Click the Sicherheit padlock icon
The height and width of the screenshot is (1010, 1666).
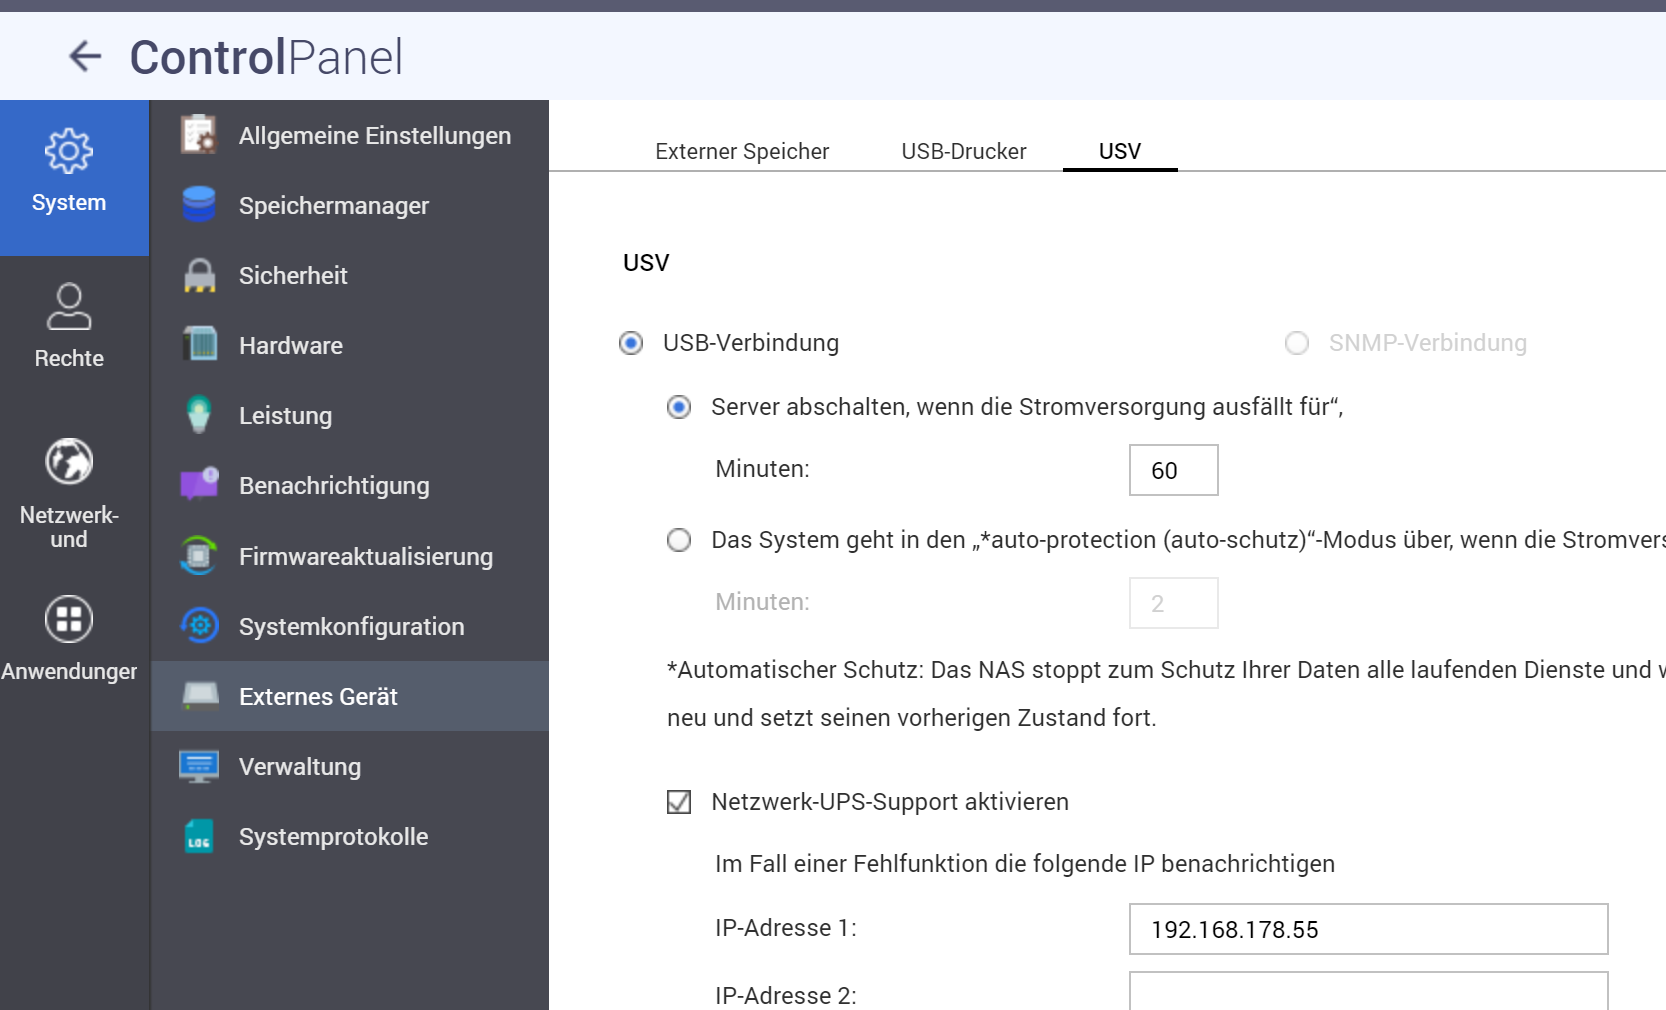click(x=199, y=275)
